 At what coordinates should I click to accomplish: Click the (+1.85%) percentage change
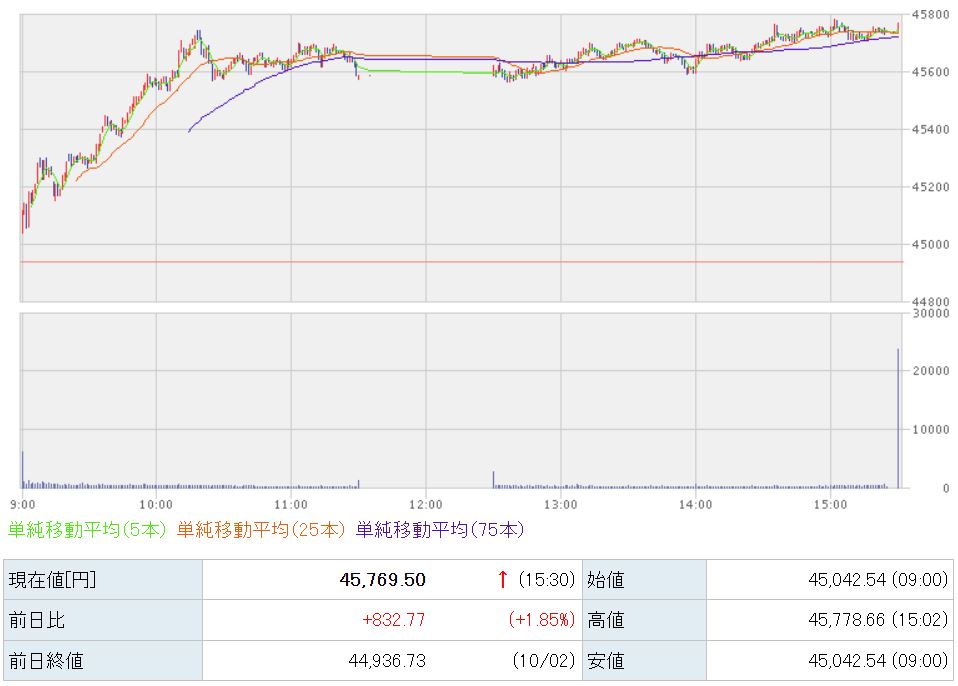pyautogui.click(x=541, y=620)
